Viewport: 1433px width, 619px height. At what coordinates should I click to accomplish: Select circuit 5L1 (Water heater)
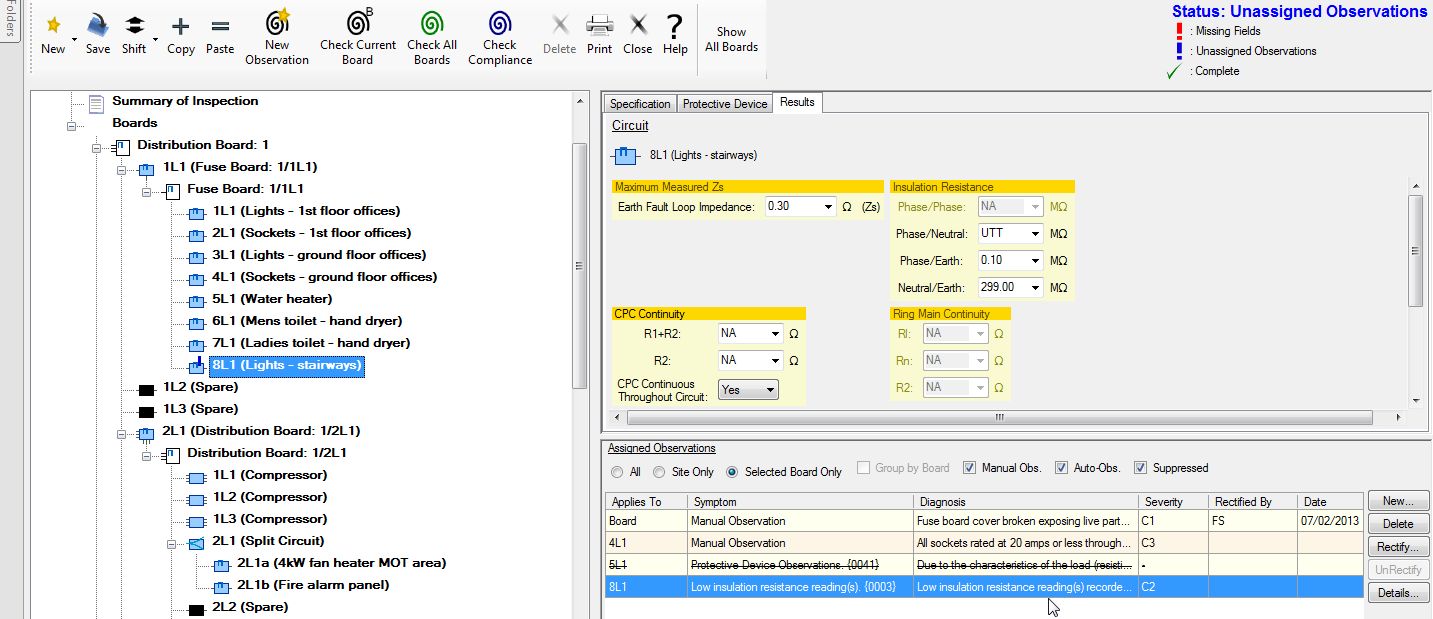coord(272,299)
